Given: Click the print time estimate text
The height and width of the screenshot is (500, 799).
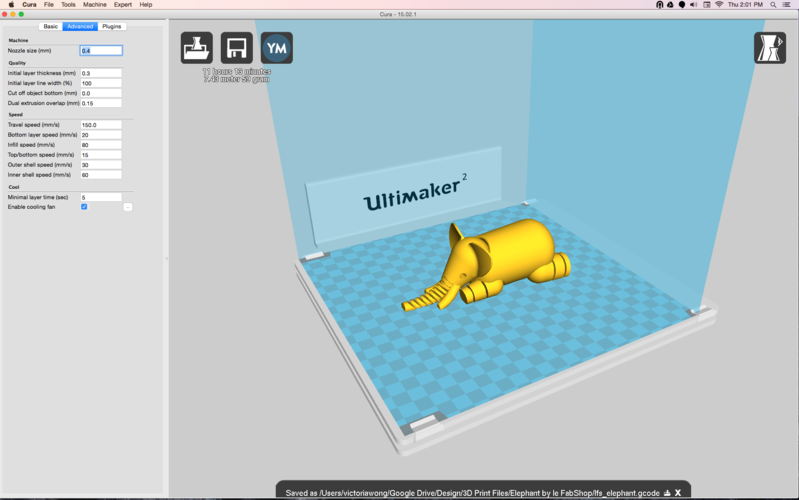Looking at the screenshot, I should (x=237, y=72).
